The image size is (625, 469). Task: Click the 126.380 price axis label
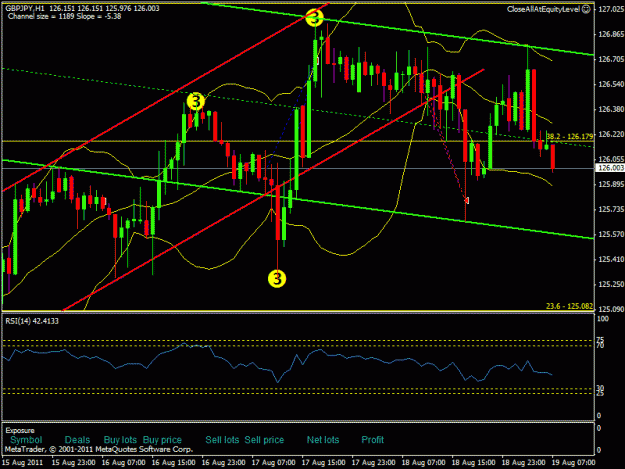coord(610,109)
